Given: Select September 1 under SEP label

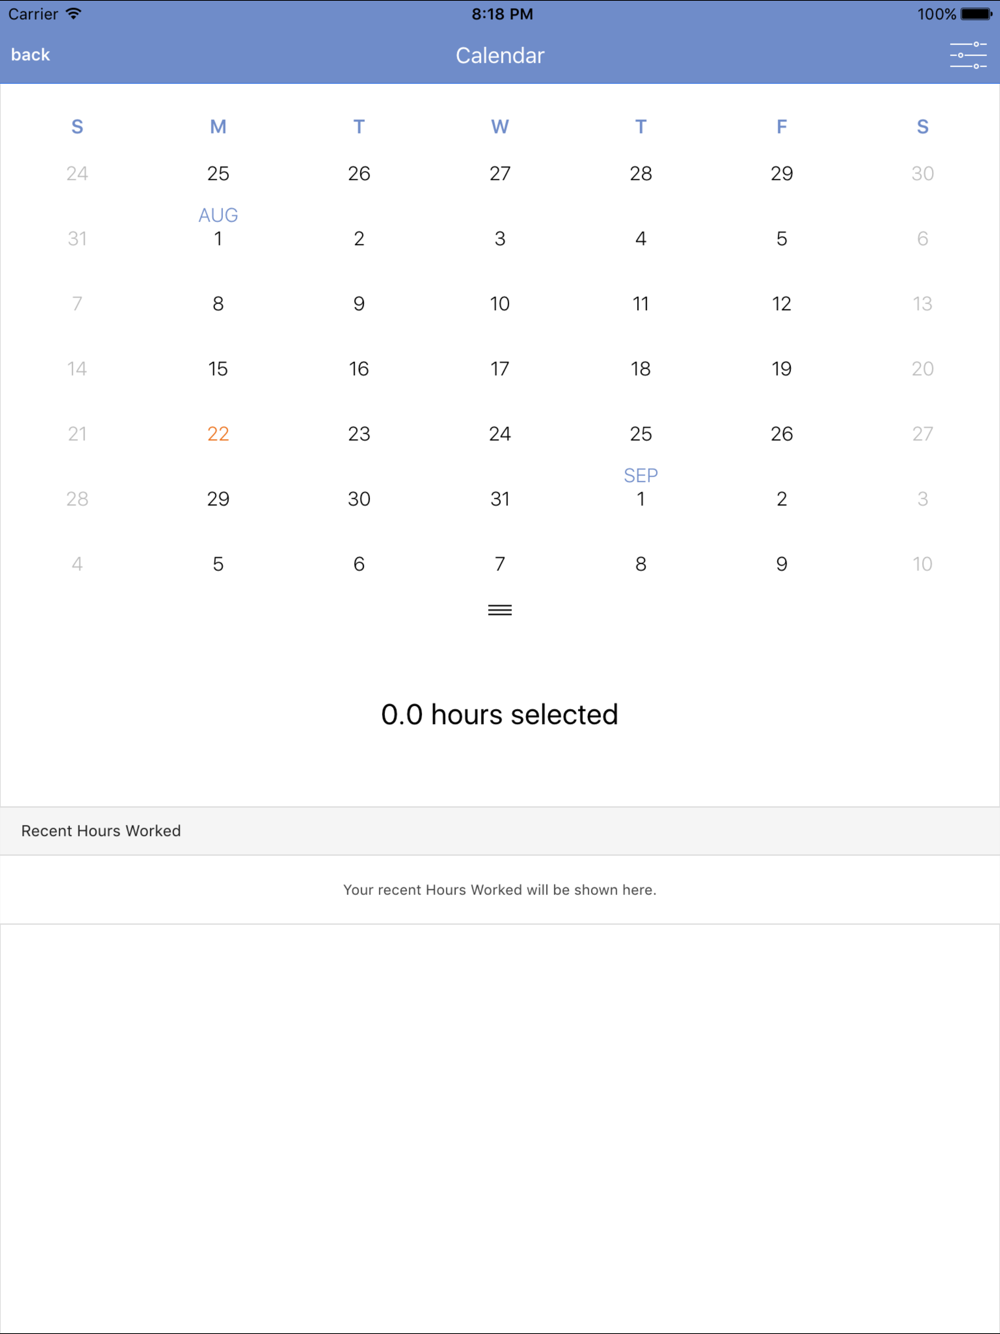Looking at the screenshot, I should click(x=641, y=499).
